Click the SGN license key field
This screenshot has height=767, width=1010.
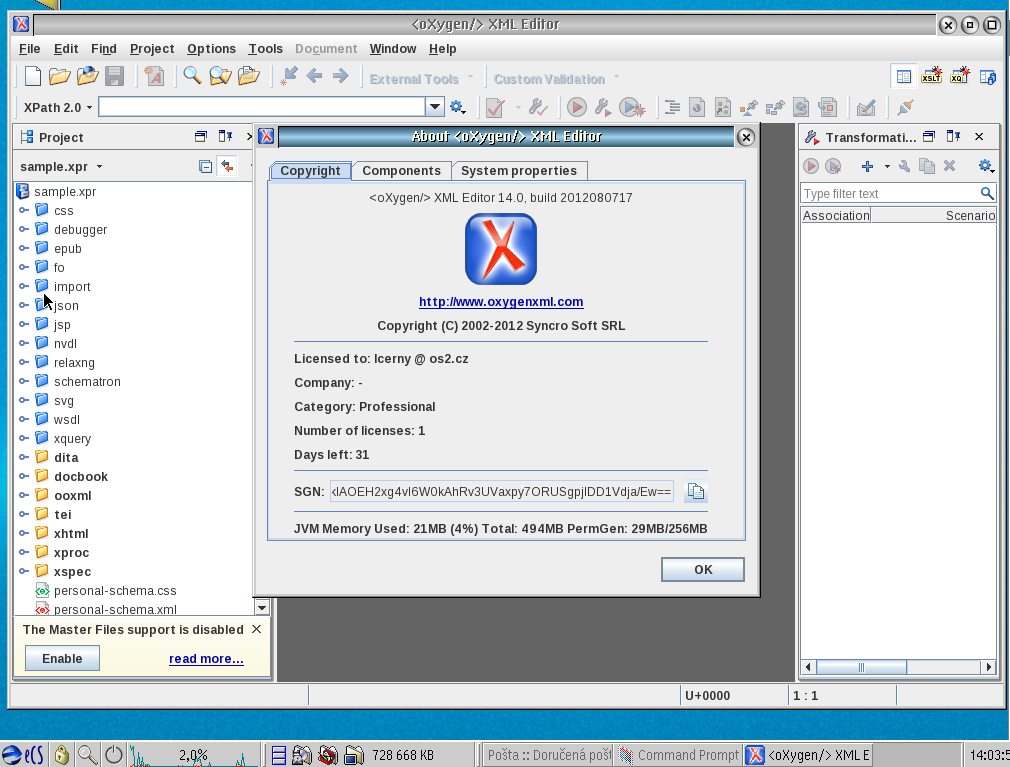(x=502, y=492)
